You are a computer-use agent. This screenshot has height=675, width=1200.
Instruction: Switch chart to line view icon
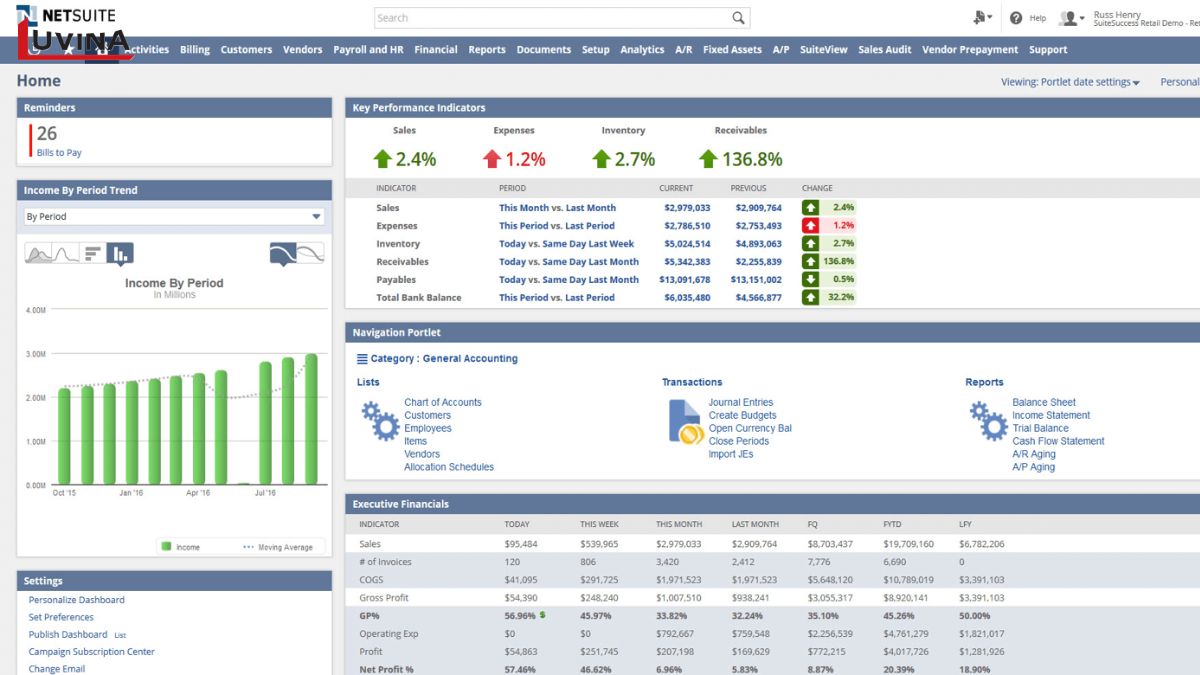pyautogui.click(x=65, y=254)
